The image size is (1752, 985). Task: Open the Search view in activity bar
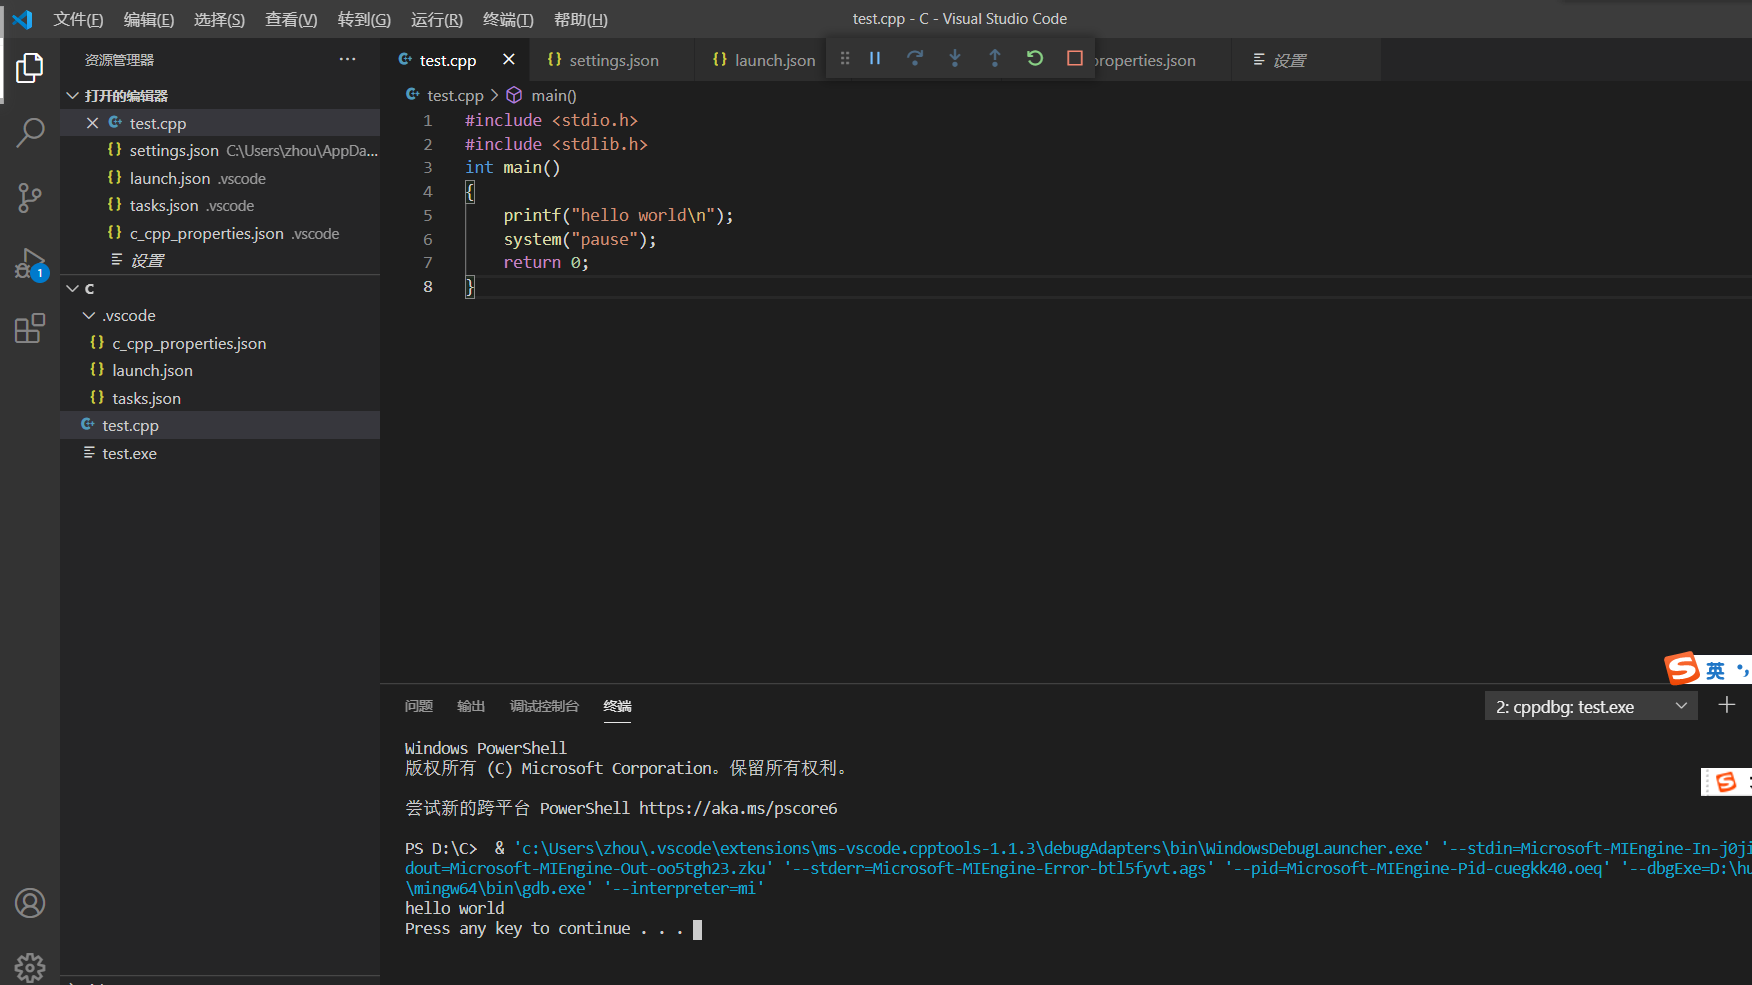(x=30, y=132)
